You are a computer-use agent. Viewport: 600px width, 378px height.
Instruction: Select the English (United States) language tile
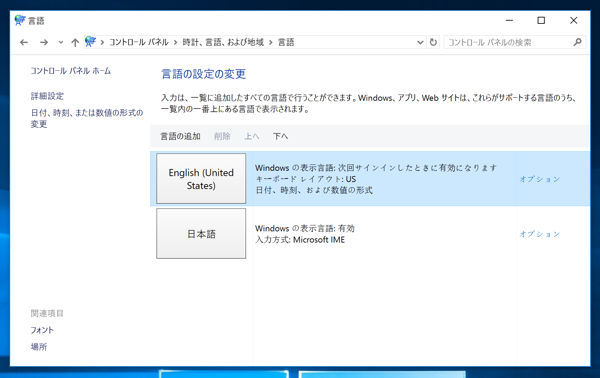point(201,179)
